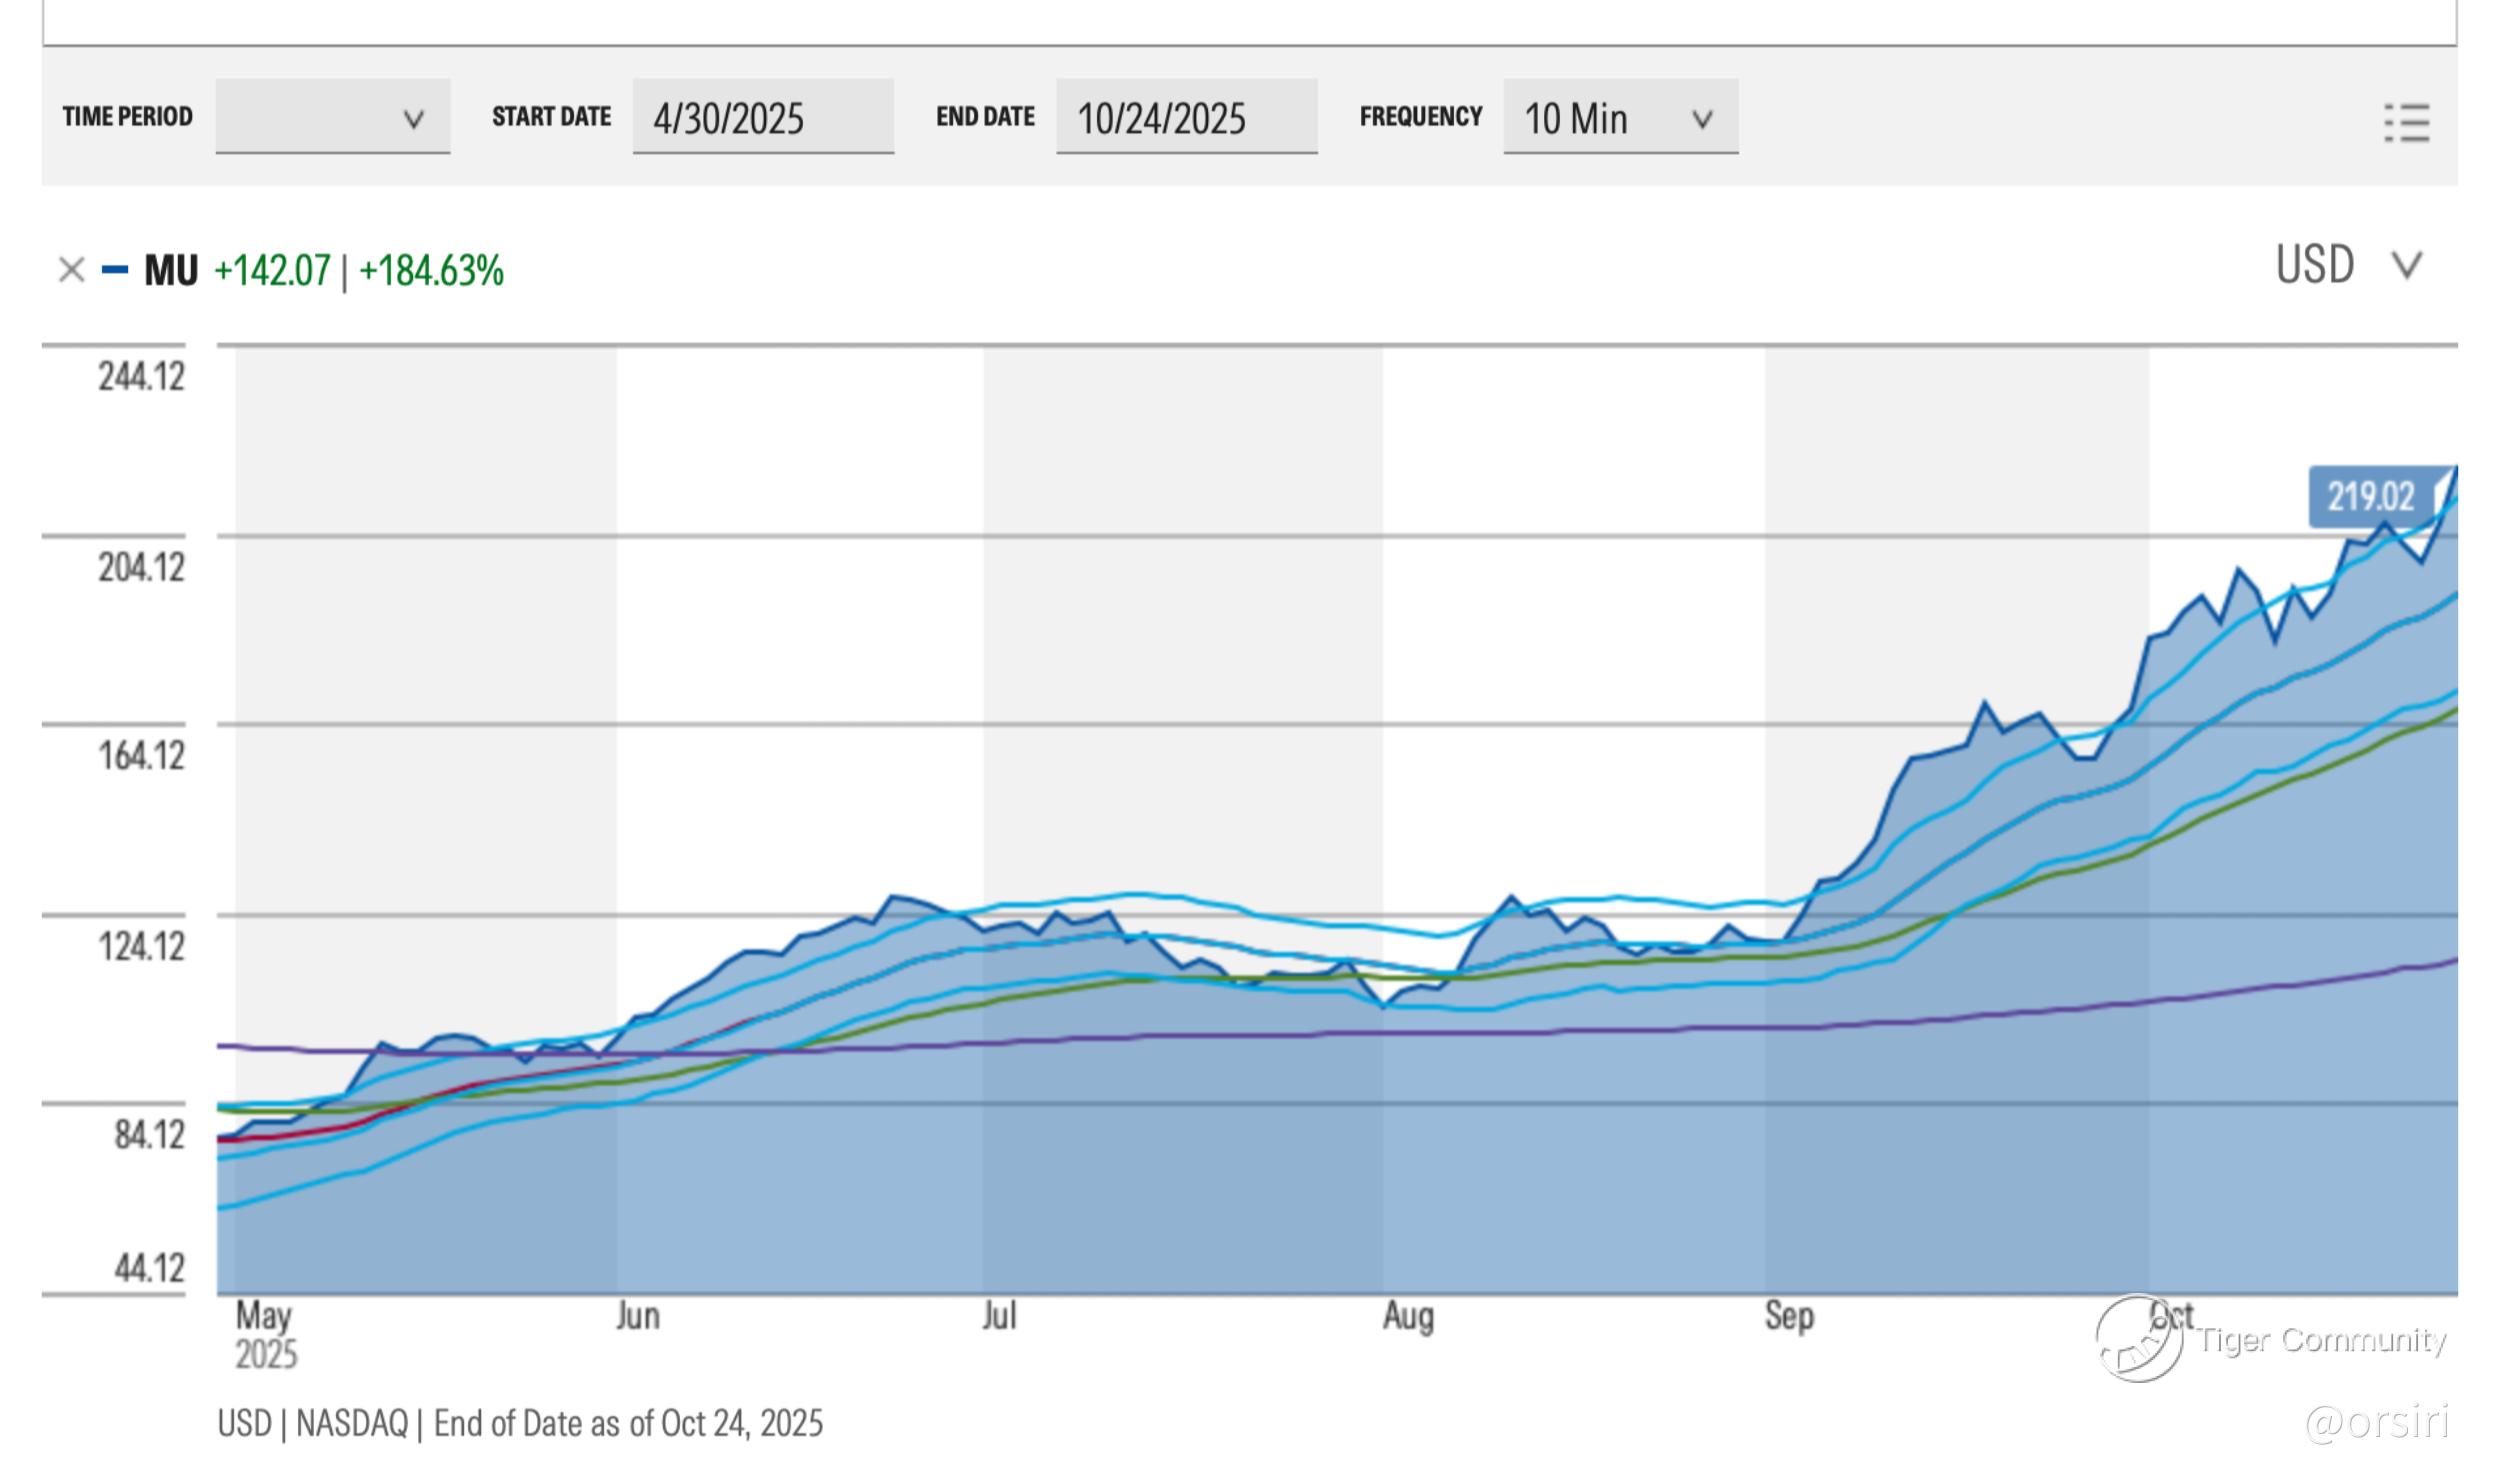
Task: Click the Sep label on time axis
Action: tap(1789, 1315)
